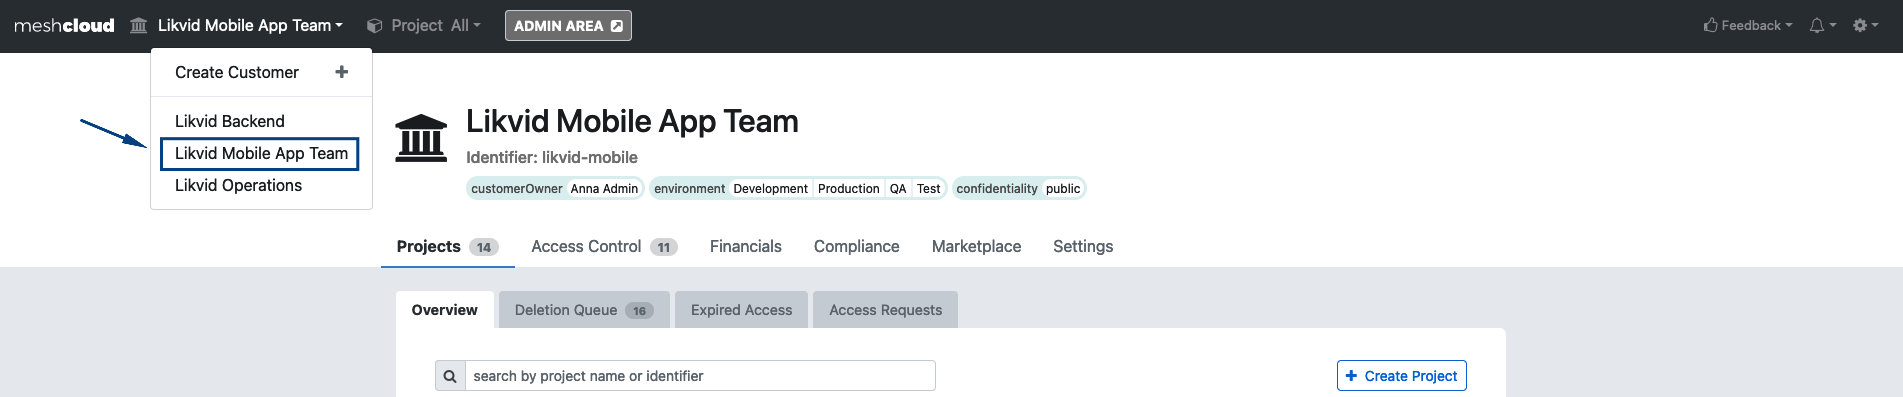Open the Compliance tab
1903x397 pixels.
857,246
